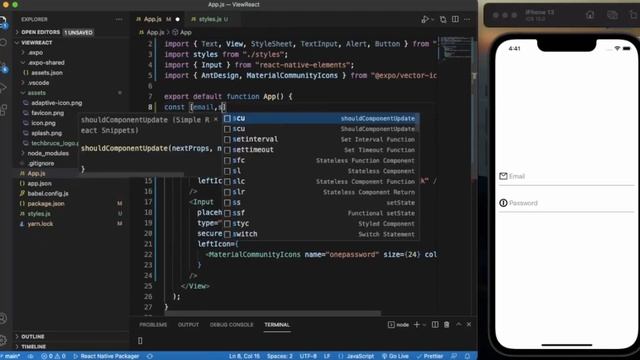Image resolution: width=640 pixels, height=360 pixels.
Task: Open Extensions view in activity bar
Action: (3, 109)
